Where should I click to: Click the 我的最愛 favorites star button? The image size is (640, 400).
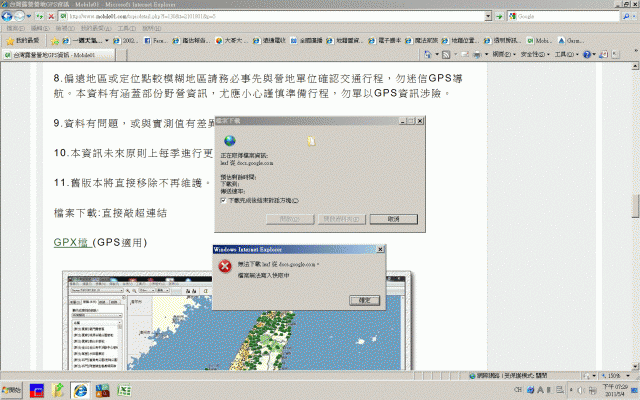[22, 40]
